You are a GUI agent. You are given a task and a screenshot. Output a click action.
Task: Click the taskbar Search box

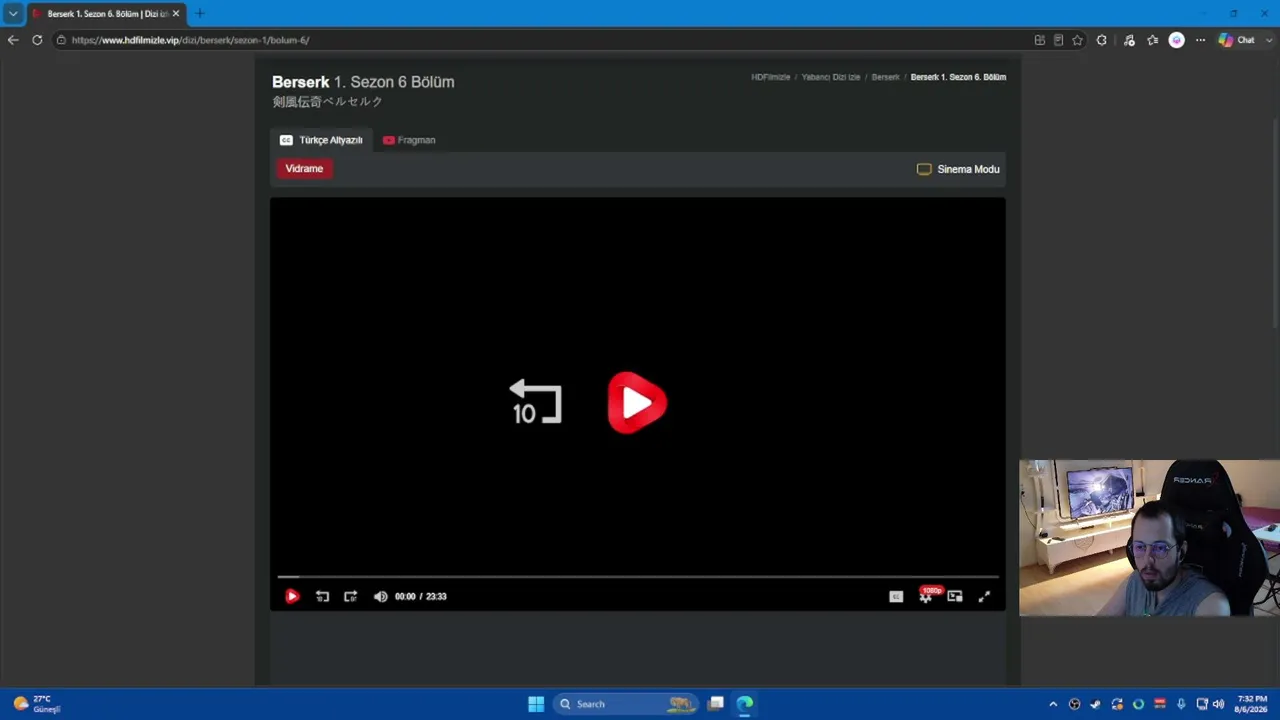[x=626, y=704]
